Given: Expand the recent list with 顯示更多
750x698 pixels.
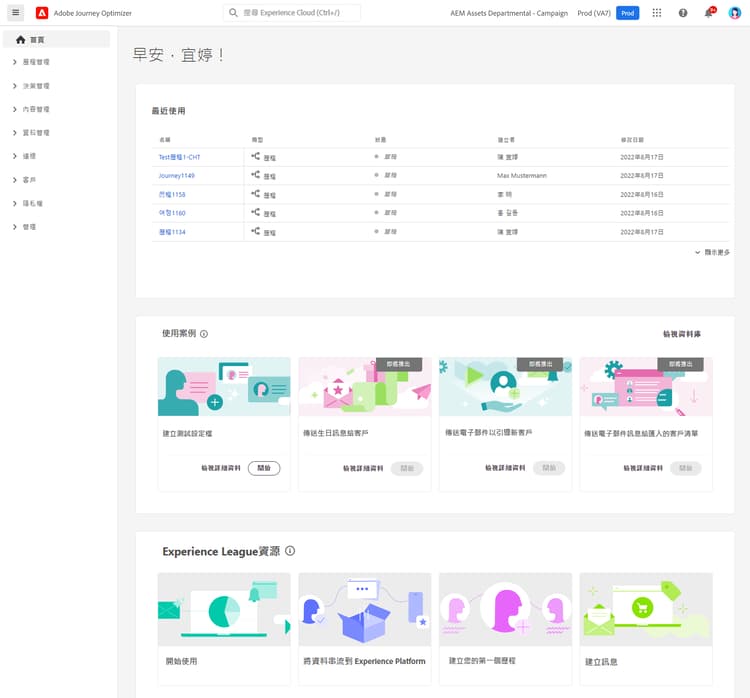Looking at the screenshot, I should pyautogui.click(x=712, y=252).
